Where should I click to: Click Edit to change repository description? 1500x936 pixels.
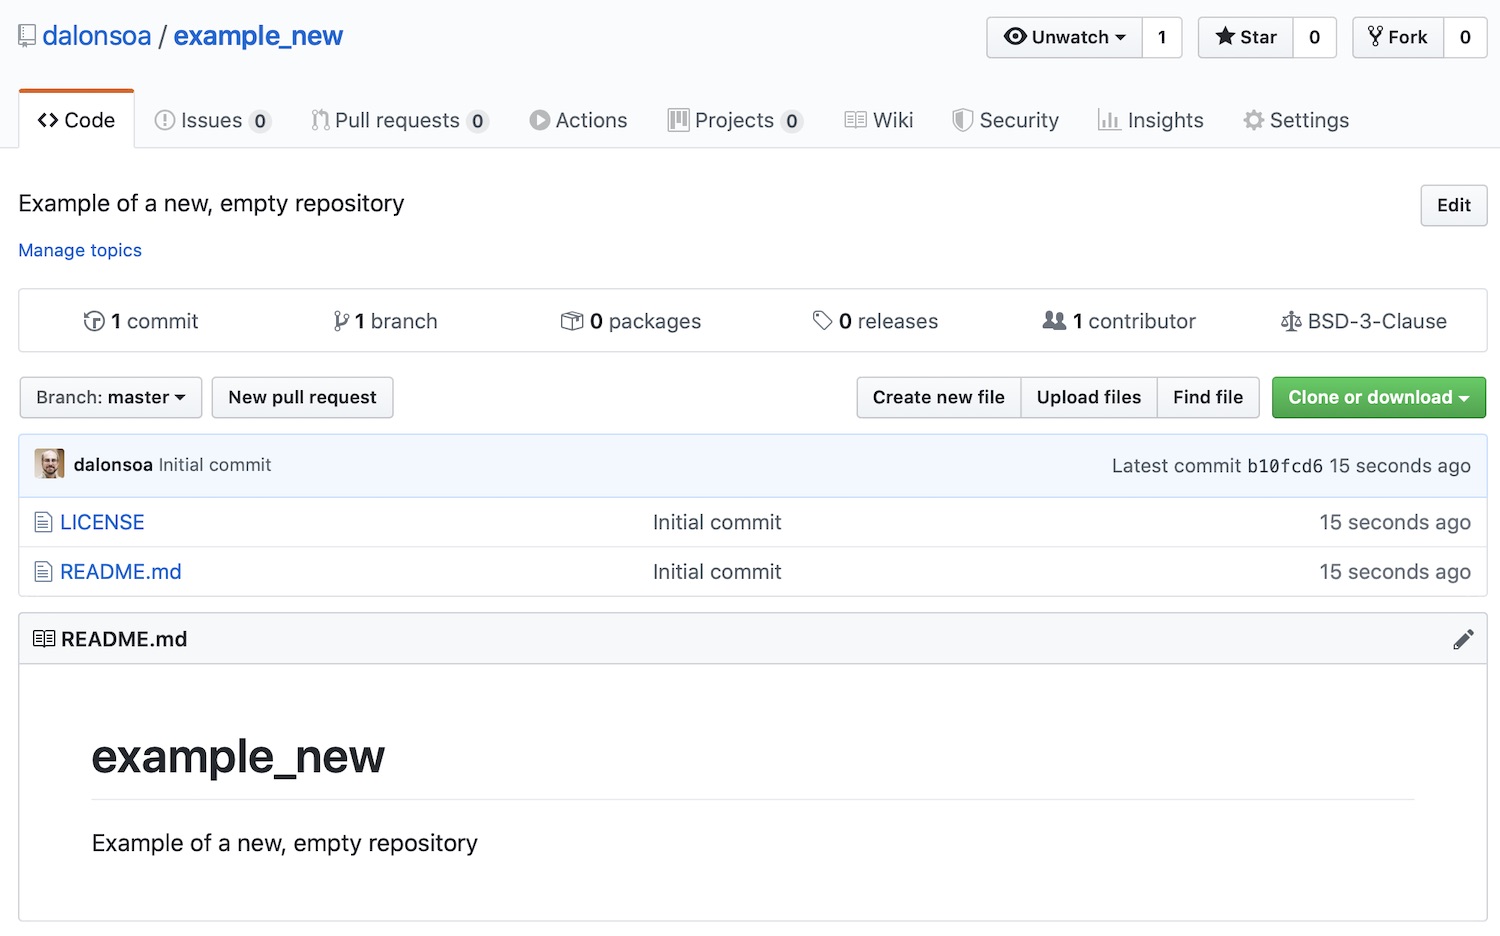(1454, 205)
